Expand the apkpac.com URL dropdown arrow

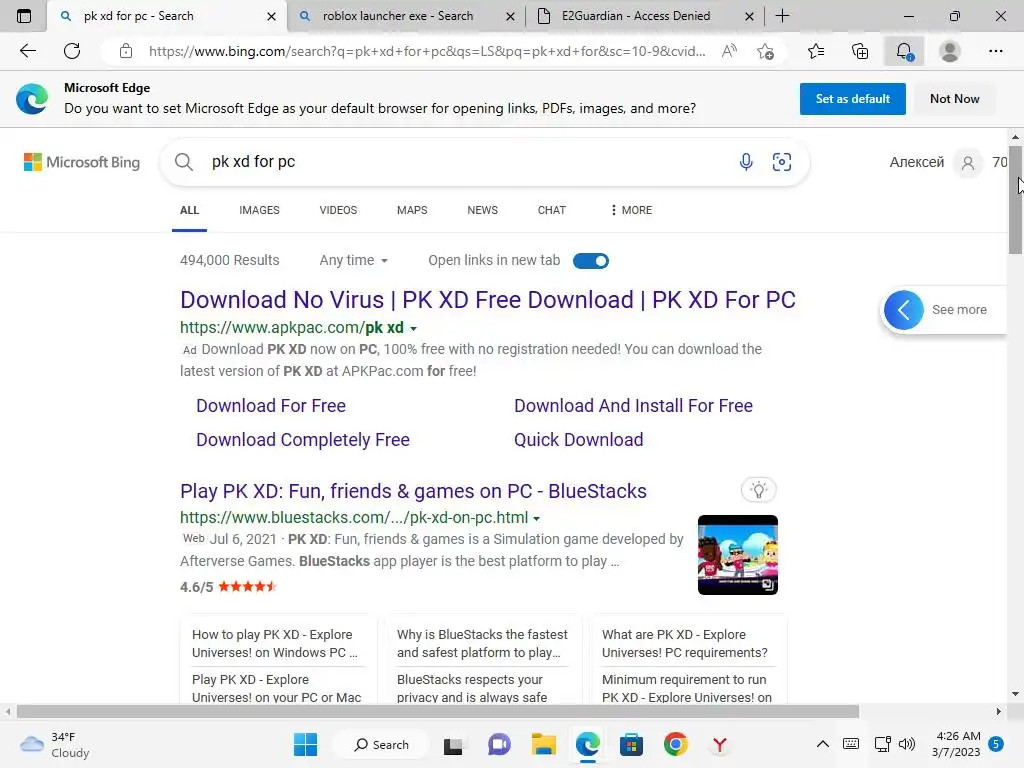coord(413,328)
